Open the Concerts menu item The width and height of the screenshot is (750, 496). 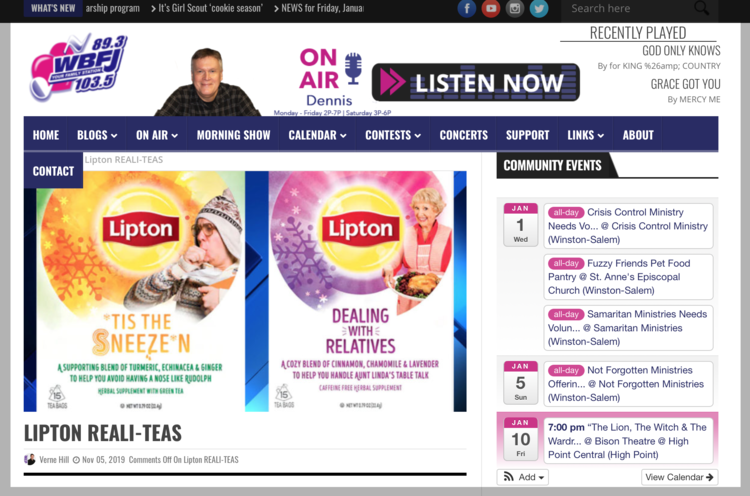(463, 135)
